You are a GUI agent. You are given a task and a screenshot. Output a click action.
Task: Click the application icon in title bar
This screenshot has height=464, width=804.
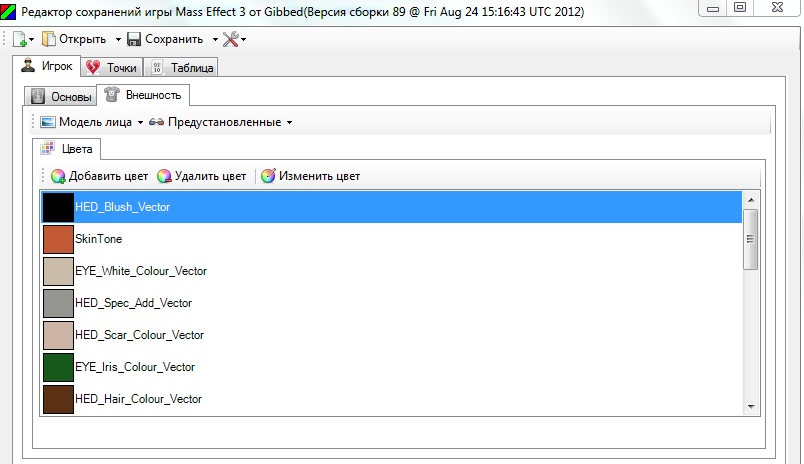pos(8,11)
